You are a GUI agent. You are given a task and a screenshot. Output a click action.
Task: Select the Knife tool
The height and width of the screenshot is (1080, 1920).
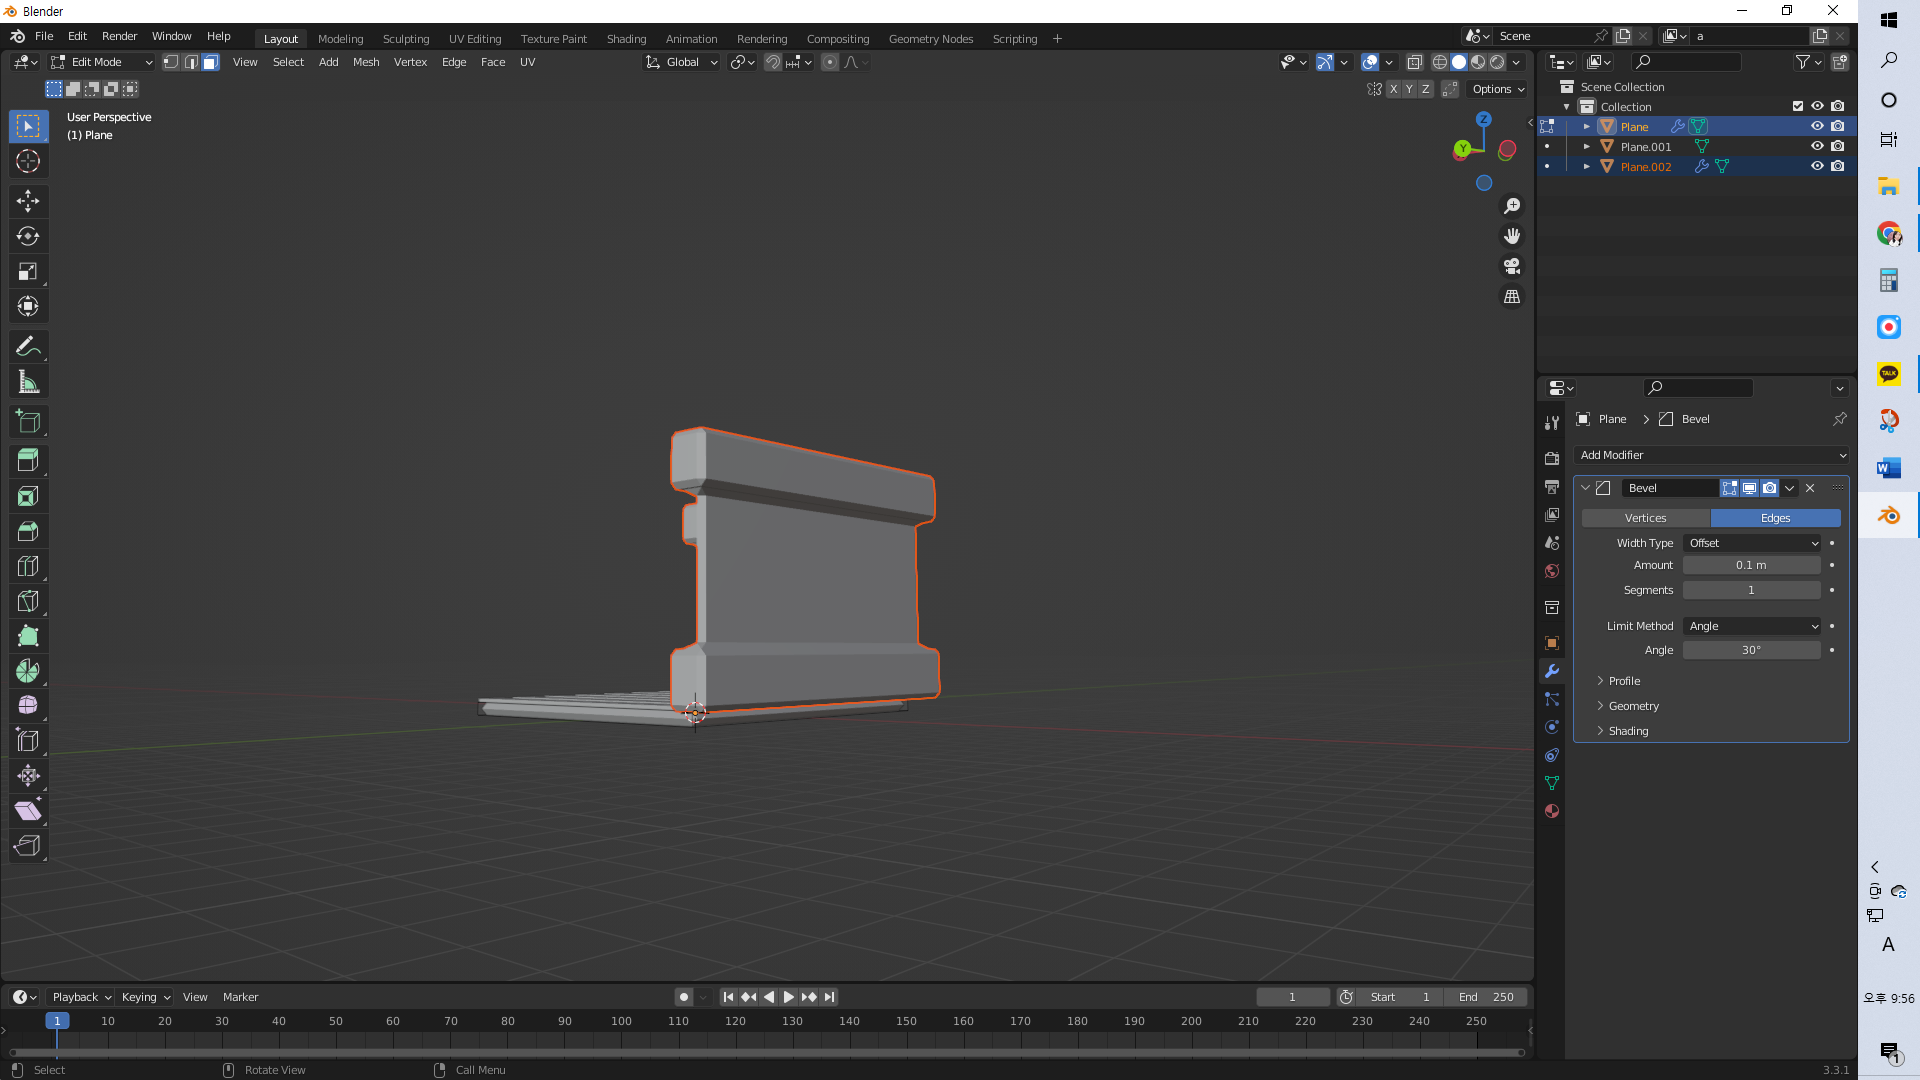28,601
